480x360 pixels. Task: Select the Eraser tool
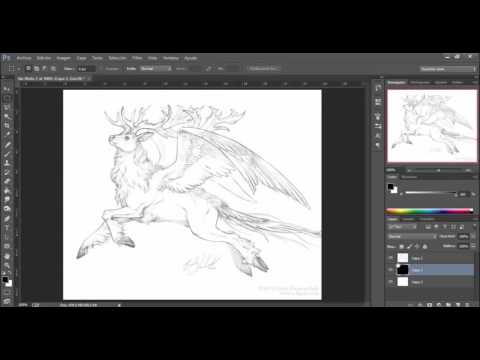coord(7,182)
